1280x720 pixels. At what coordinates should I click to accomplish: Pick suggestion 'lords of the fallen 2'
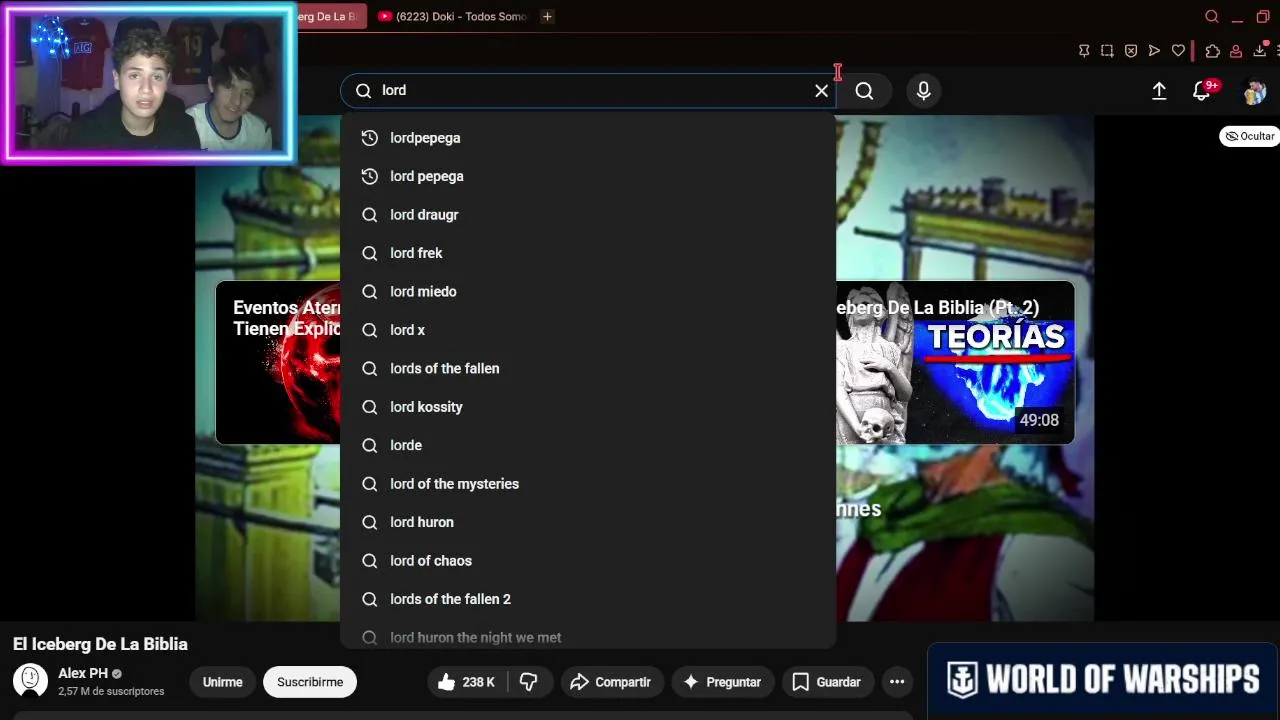click(x=588, y=599)
